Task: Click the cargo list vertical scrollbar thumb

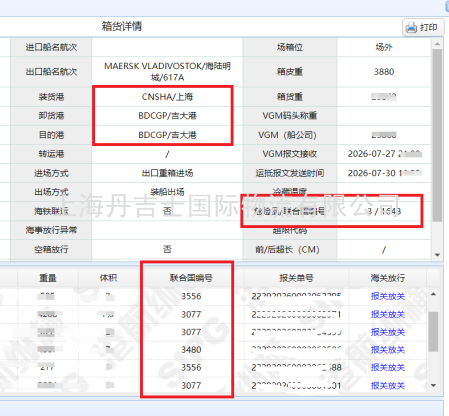Action: (433, 331)
